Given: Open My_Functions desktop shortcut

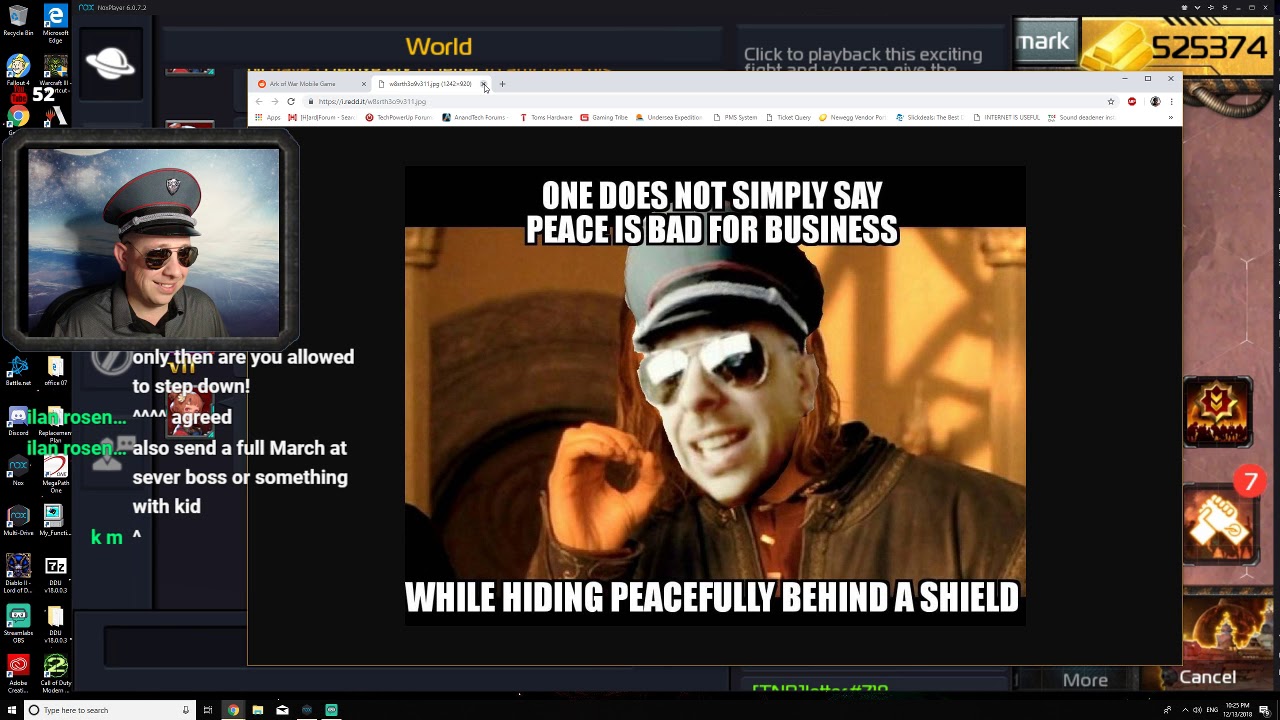Looking at the screenshot, I should (x=55, y=520).
